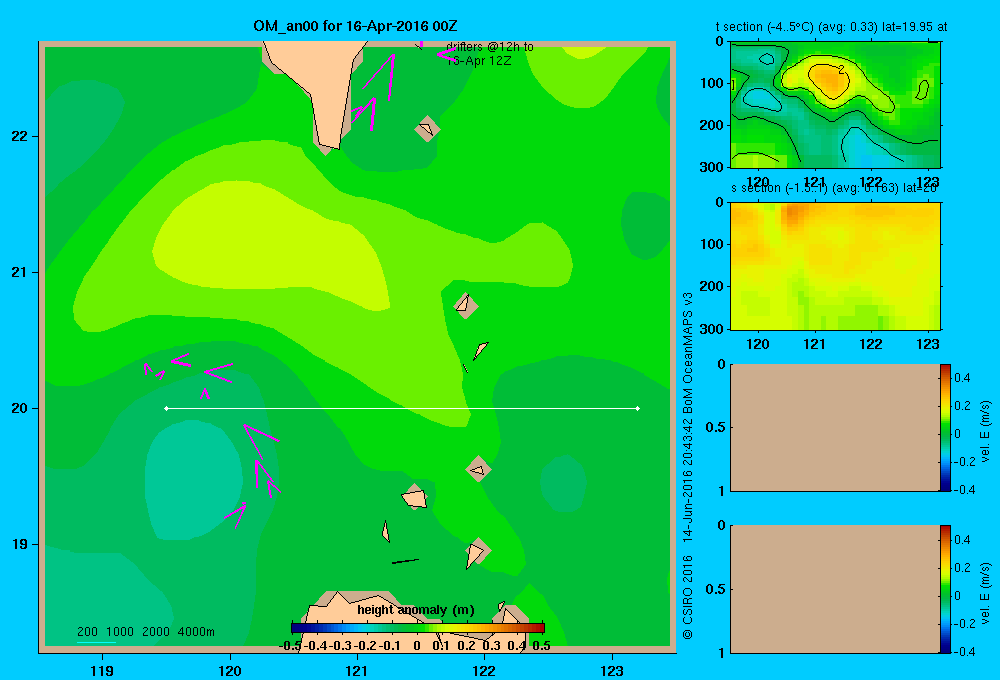Viewport: 1000px width, 680px height.
Task: Click longitude label 119 on main map axis
Action: point(102,670)
